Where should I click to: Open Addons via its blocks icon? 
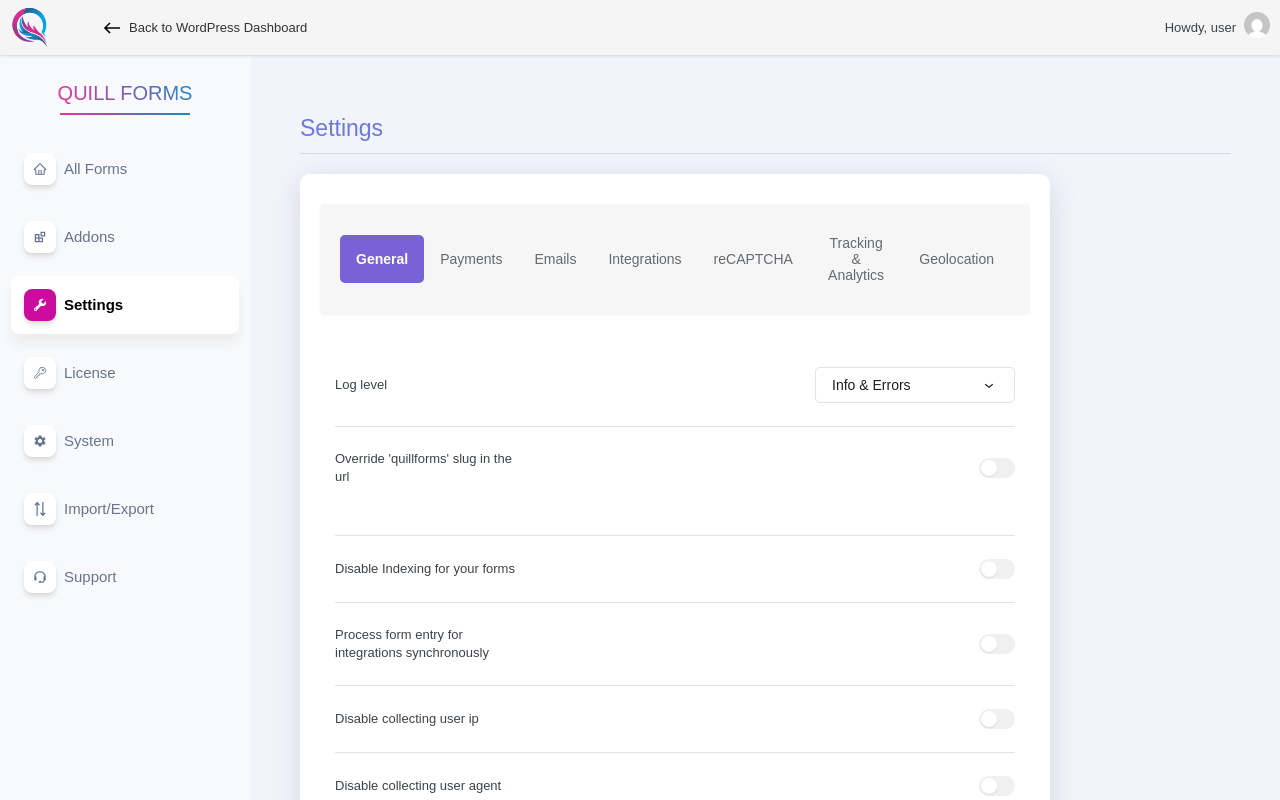click(x=40, y=237)
